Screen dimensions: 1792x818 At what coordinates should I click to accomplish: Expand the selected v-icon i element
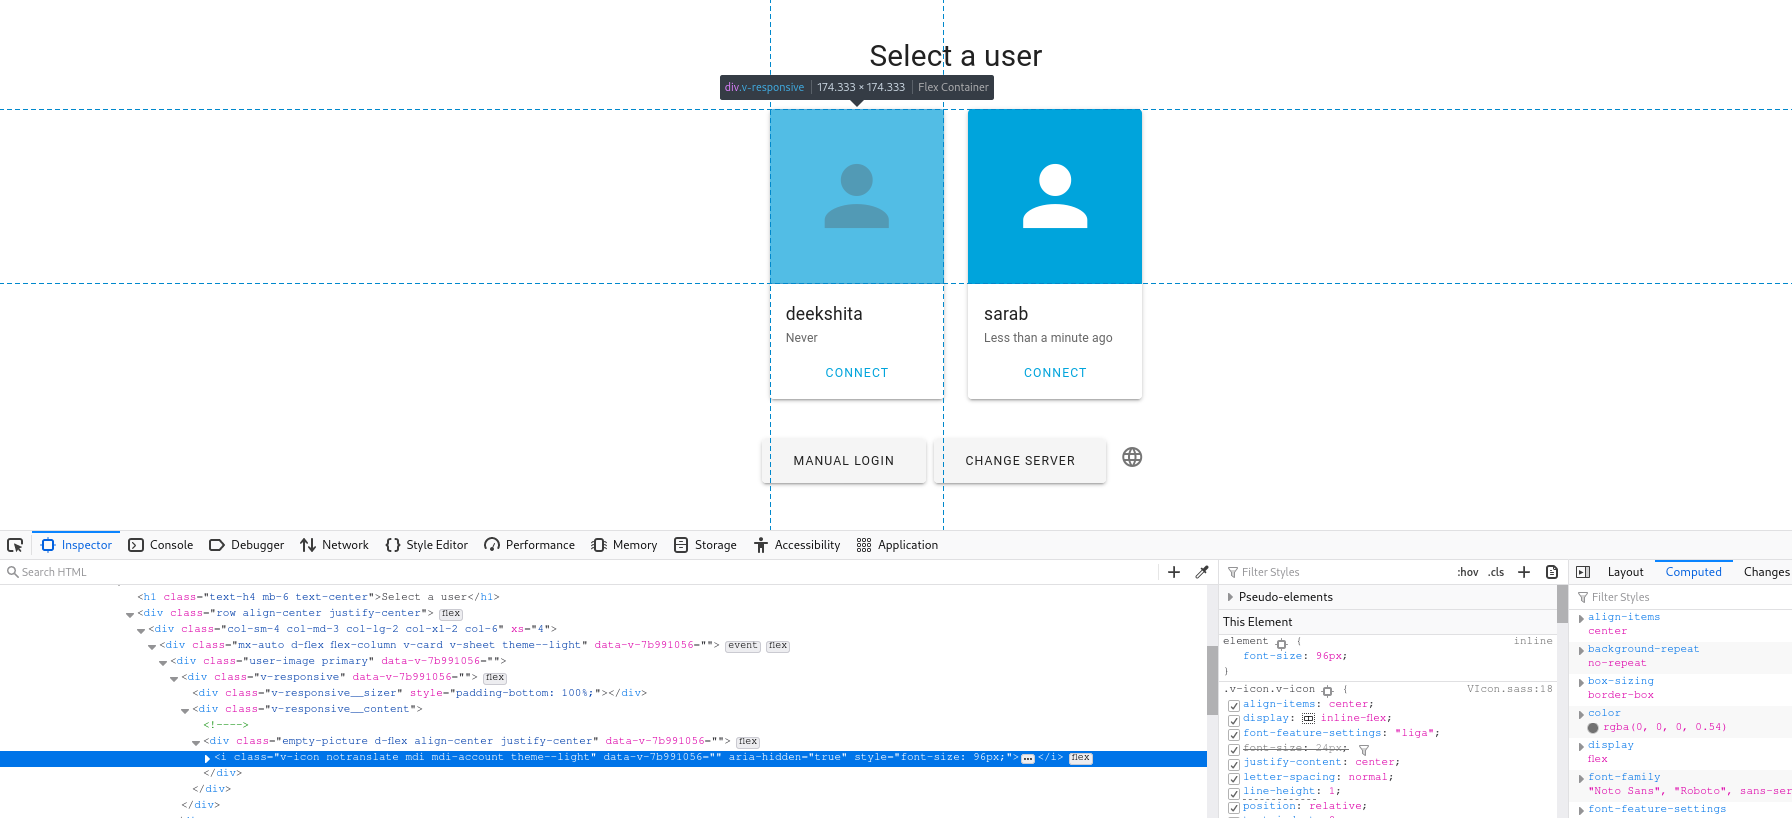[207, 758]
